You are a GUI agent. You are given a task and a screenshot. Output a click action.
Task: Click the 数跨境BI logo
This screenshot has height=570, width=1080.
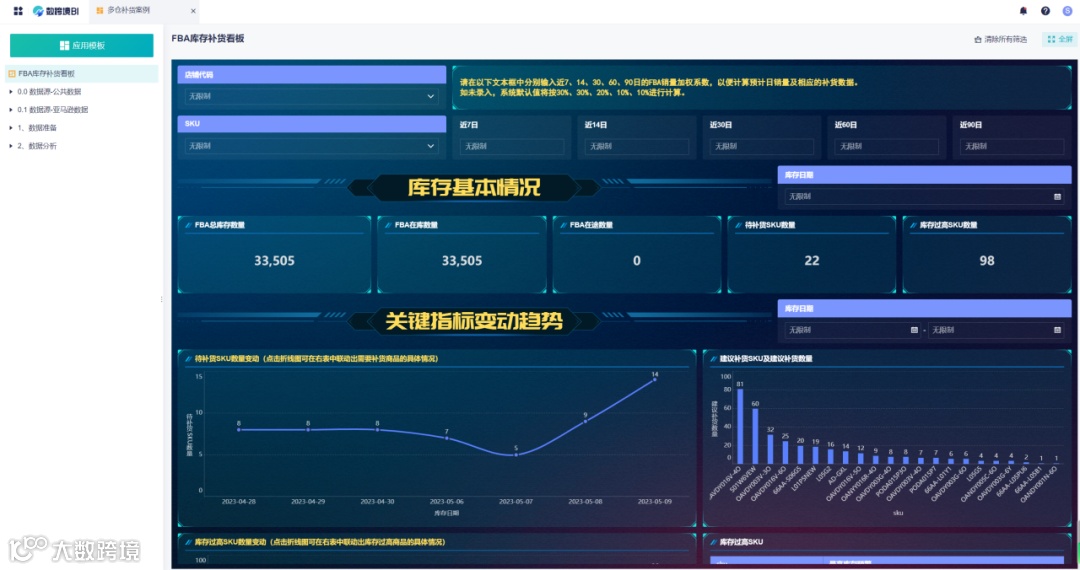click(x=56, y=11)
